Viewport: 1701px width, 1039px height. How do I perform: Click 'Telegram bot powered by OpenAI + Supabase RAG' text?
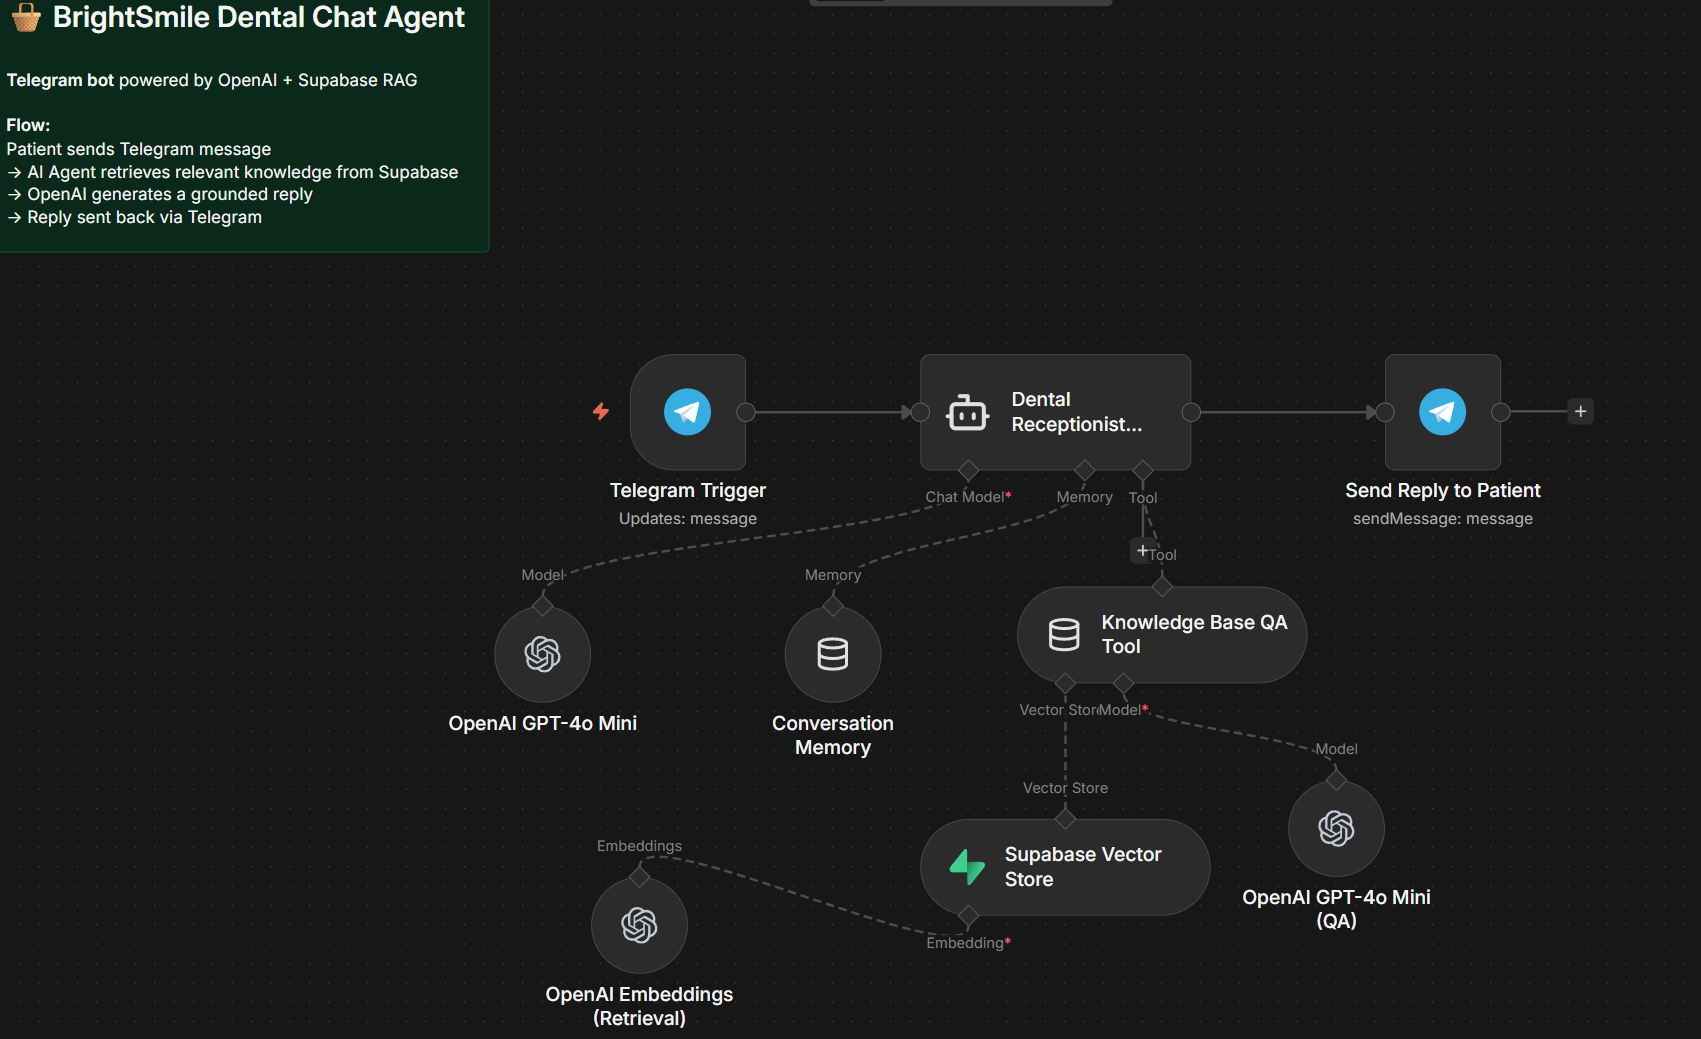coord(212,80)
